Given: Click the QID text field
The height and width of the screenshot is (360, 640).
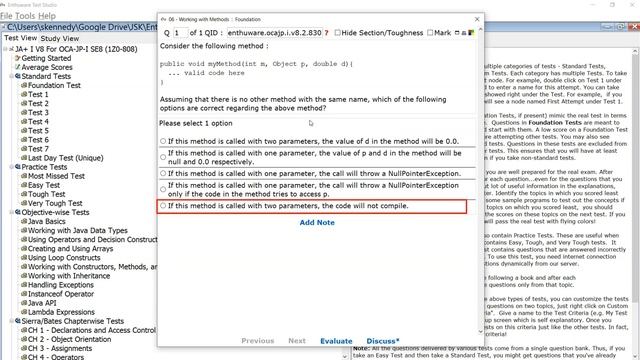Looking at the screenshot, I should point(275,33).
